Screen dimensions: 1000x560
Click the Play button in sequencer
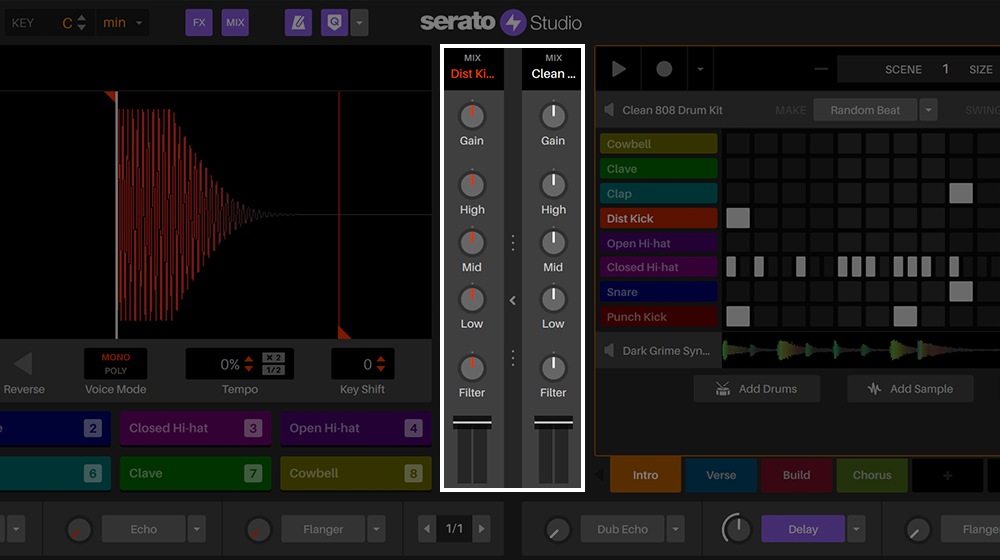[619, 69]
